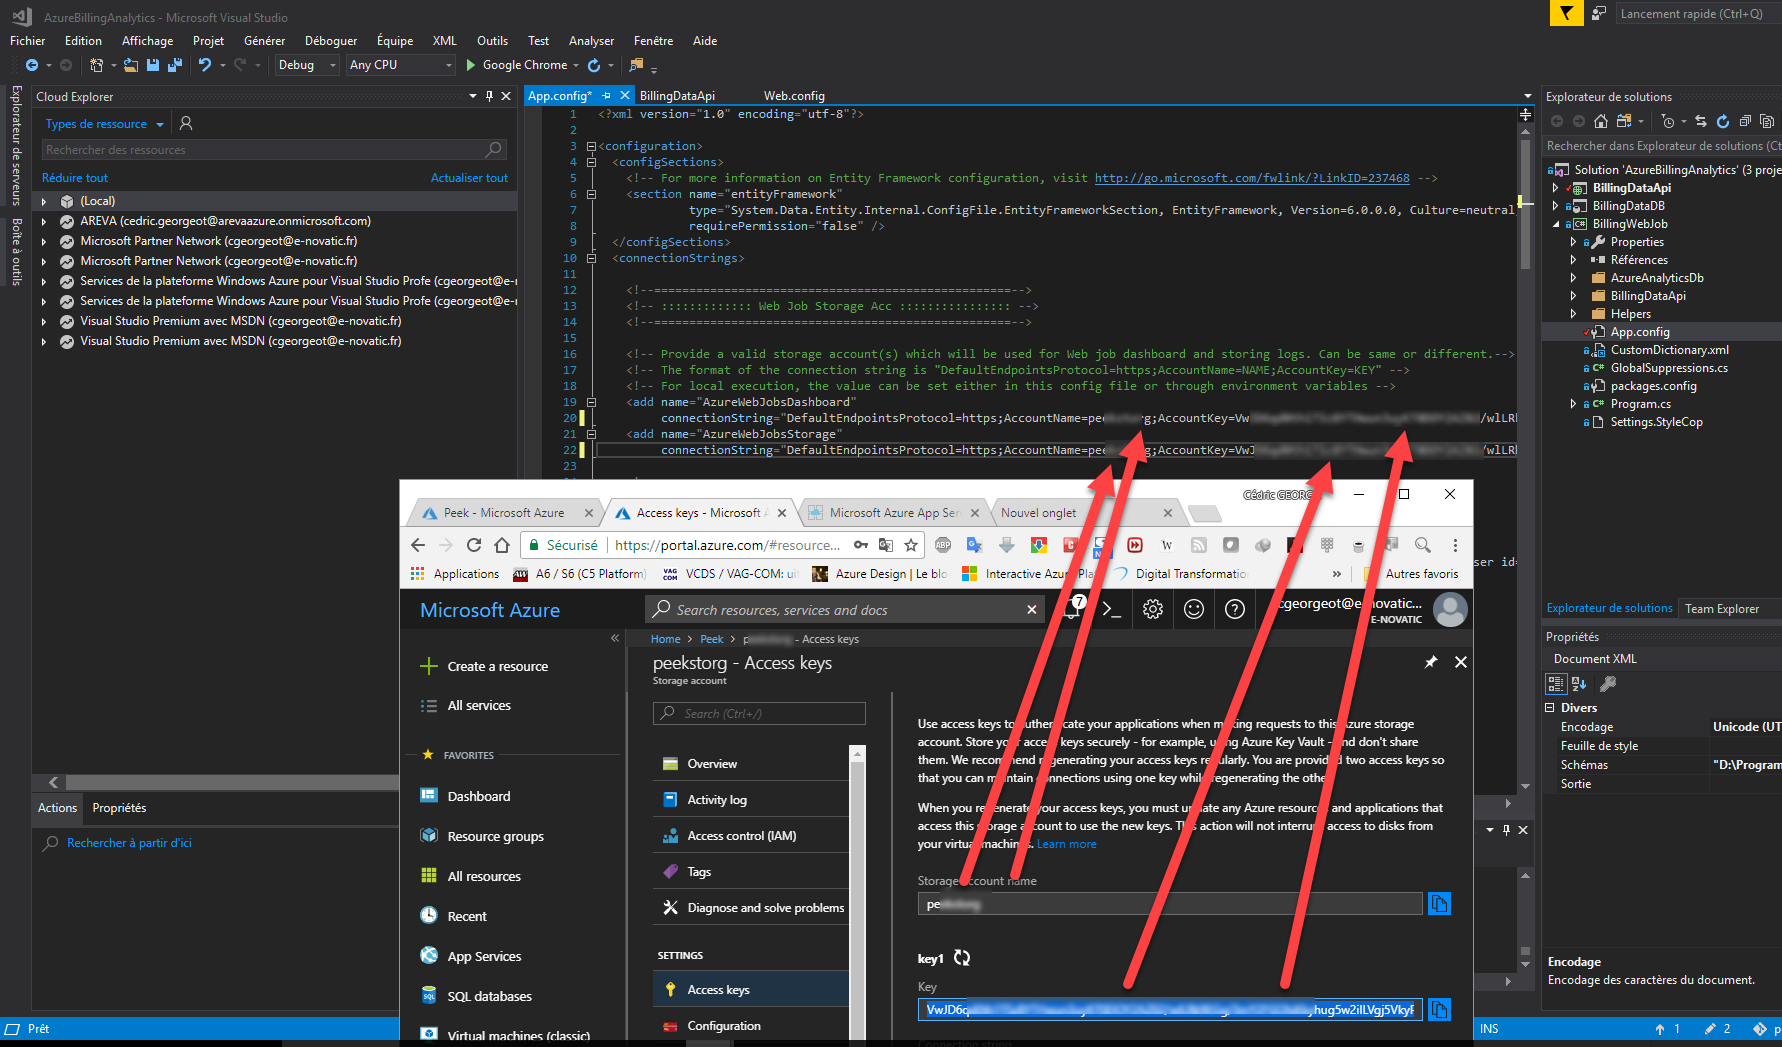Image resolution: width=1782 pixels, height=1047 pixels.
Task: Open Azure notifications bell icon
Action: pos(1073,607)
